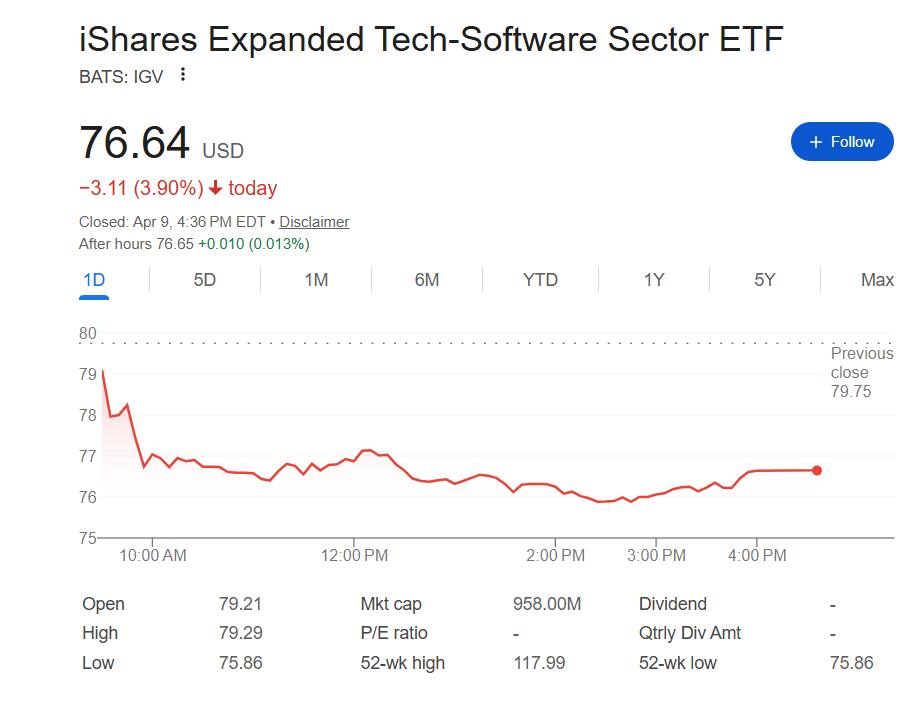Switch to the 5D chart tab
This screenshot has height=708, width=915.
[x=204, y=280]
